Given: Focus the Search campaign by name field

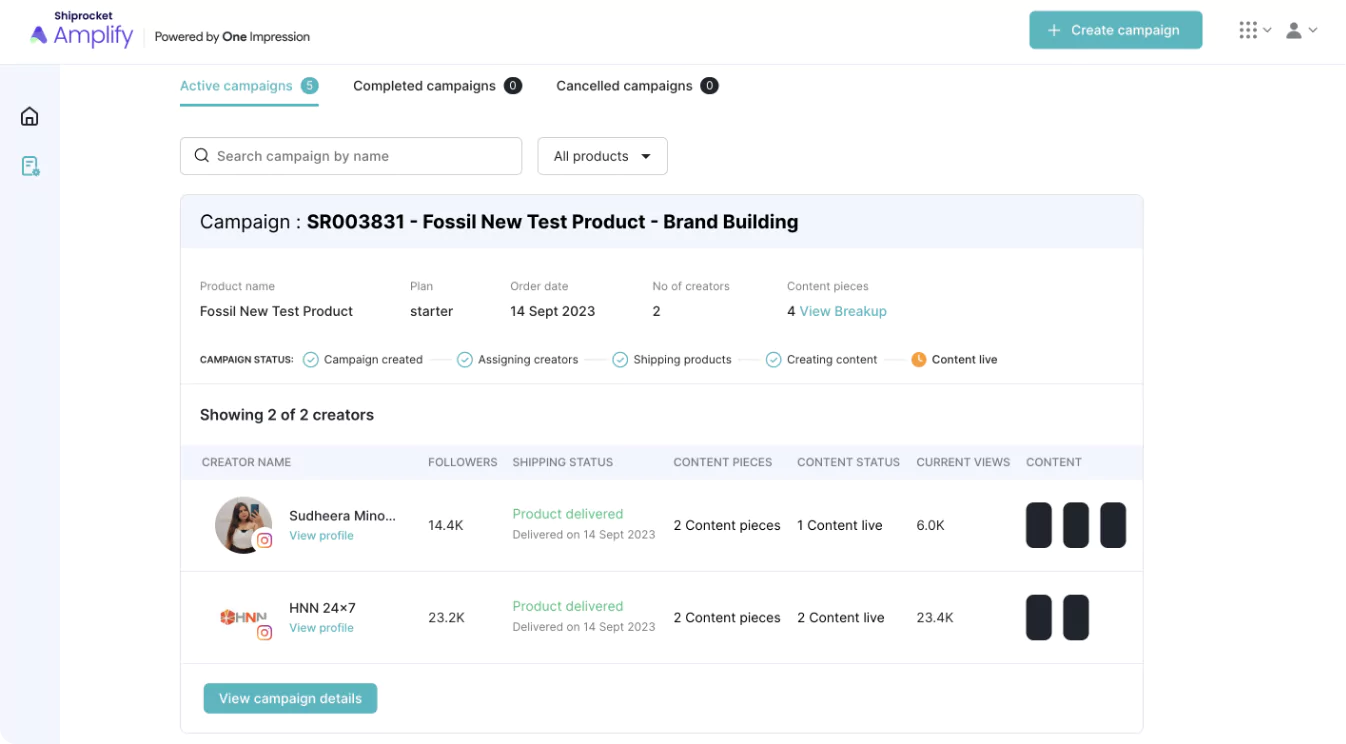Looking at the screenshot, I should [351, 156].
